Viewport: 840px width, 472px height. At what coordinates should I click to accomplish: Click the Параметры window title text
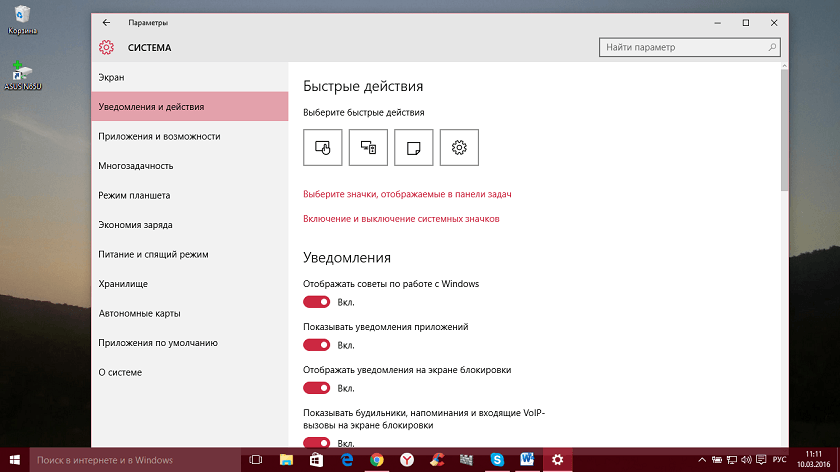(x=148, y=23)
